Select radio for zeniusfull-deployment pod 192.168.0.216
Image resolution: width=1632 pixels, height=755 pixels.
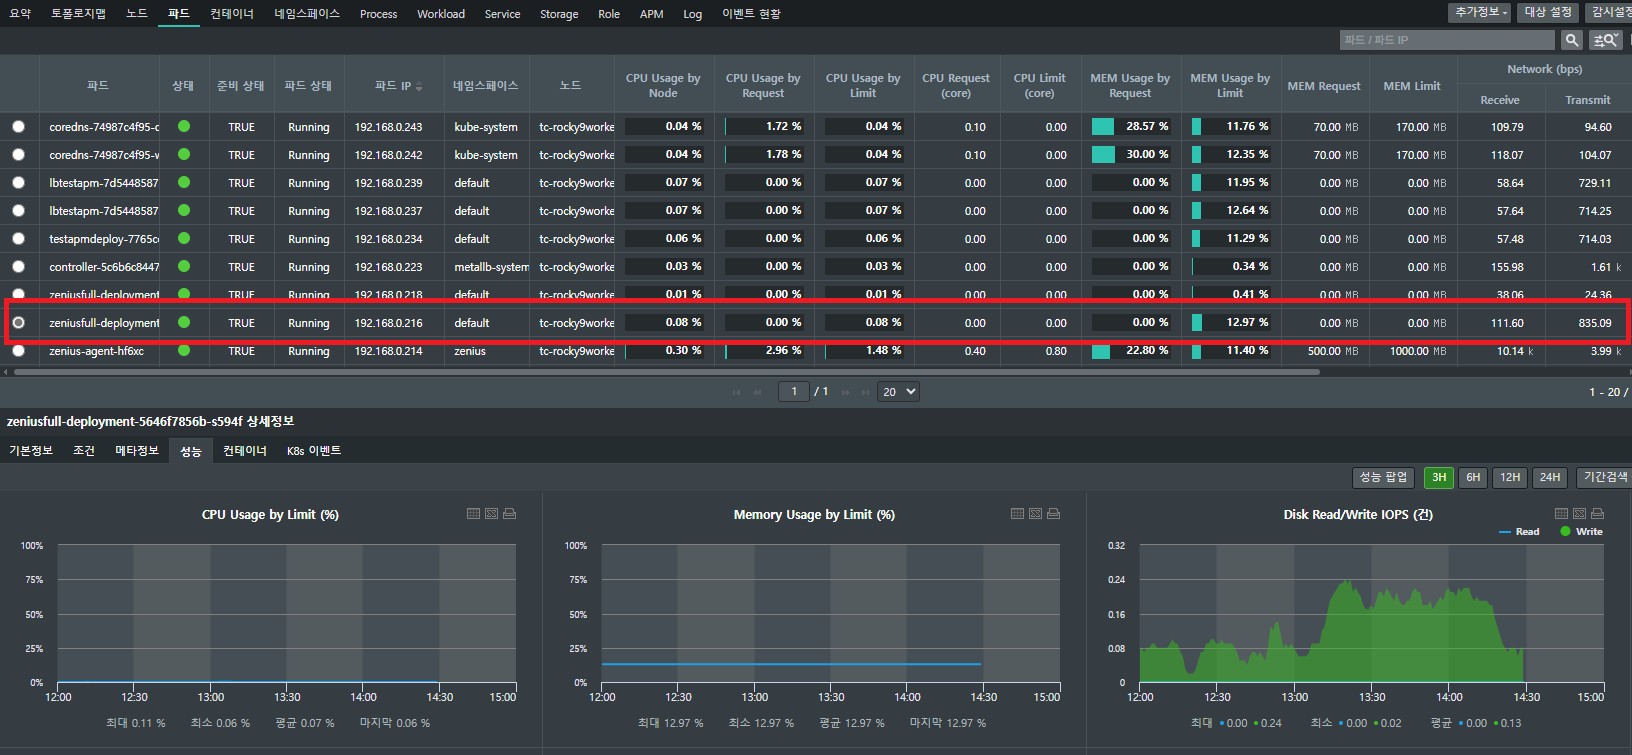click(x=19, y=323)
